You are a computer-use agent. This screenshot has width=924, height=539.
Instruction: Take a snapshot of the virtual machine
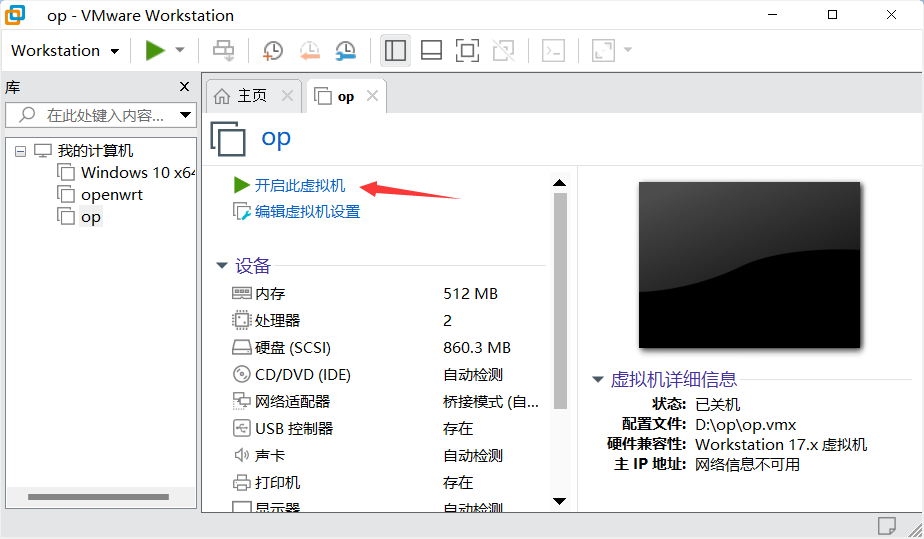coord(273,51)
